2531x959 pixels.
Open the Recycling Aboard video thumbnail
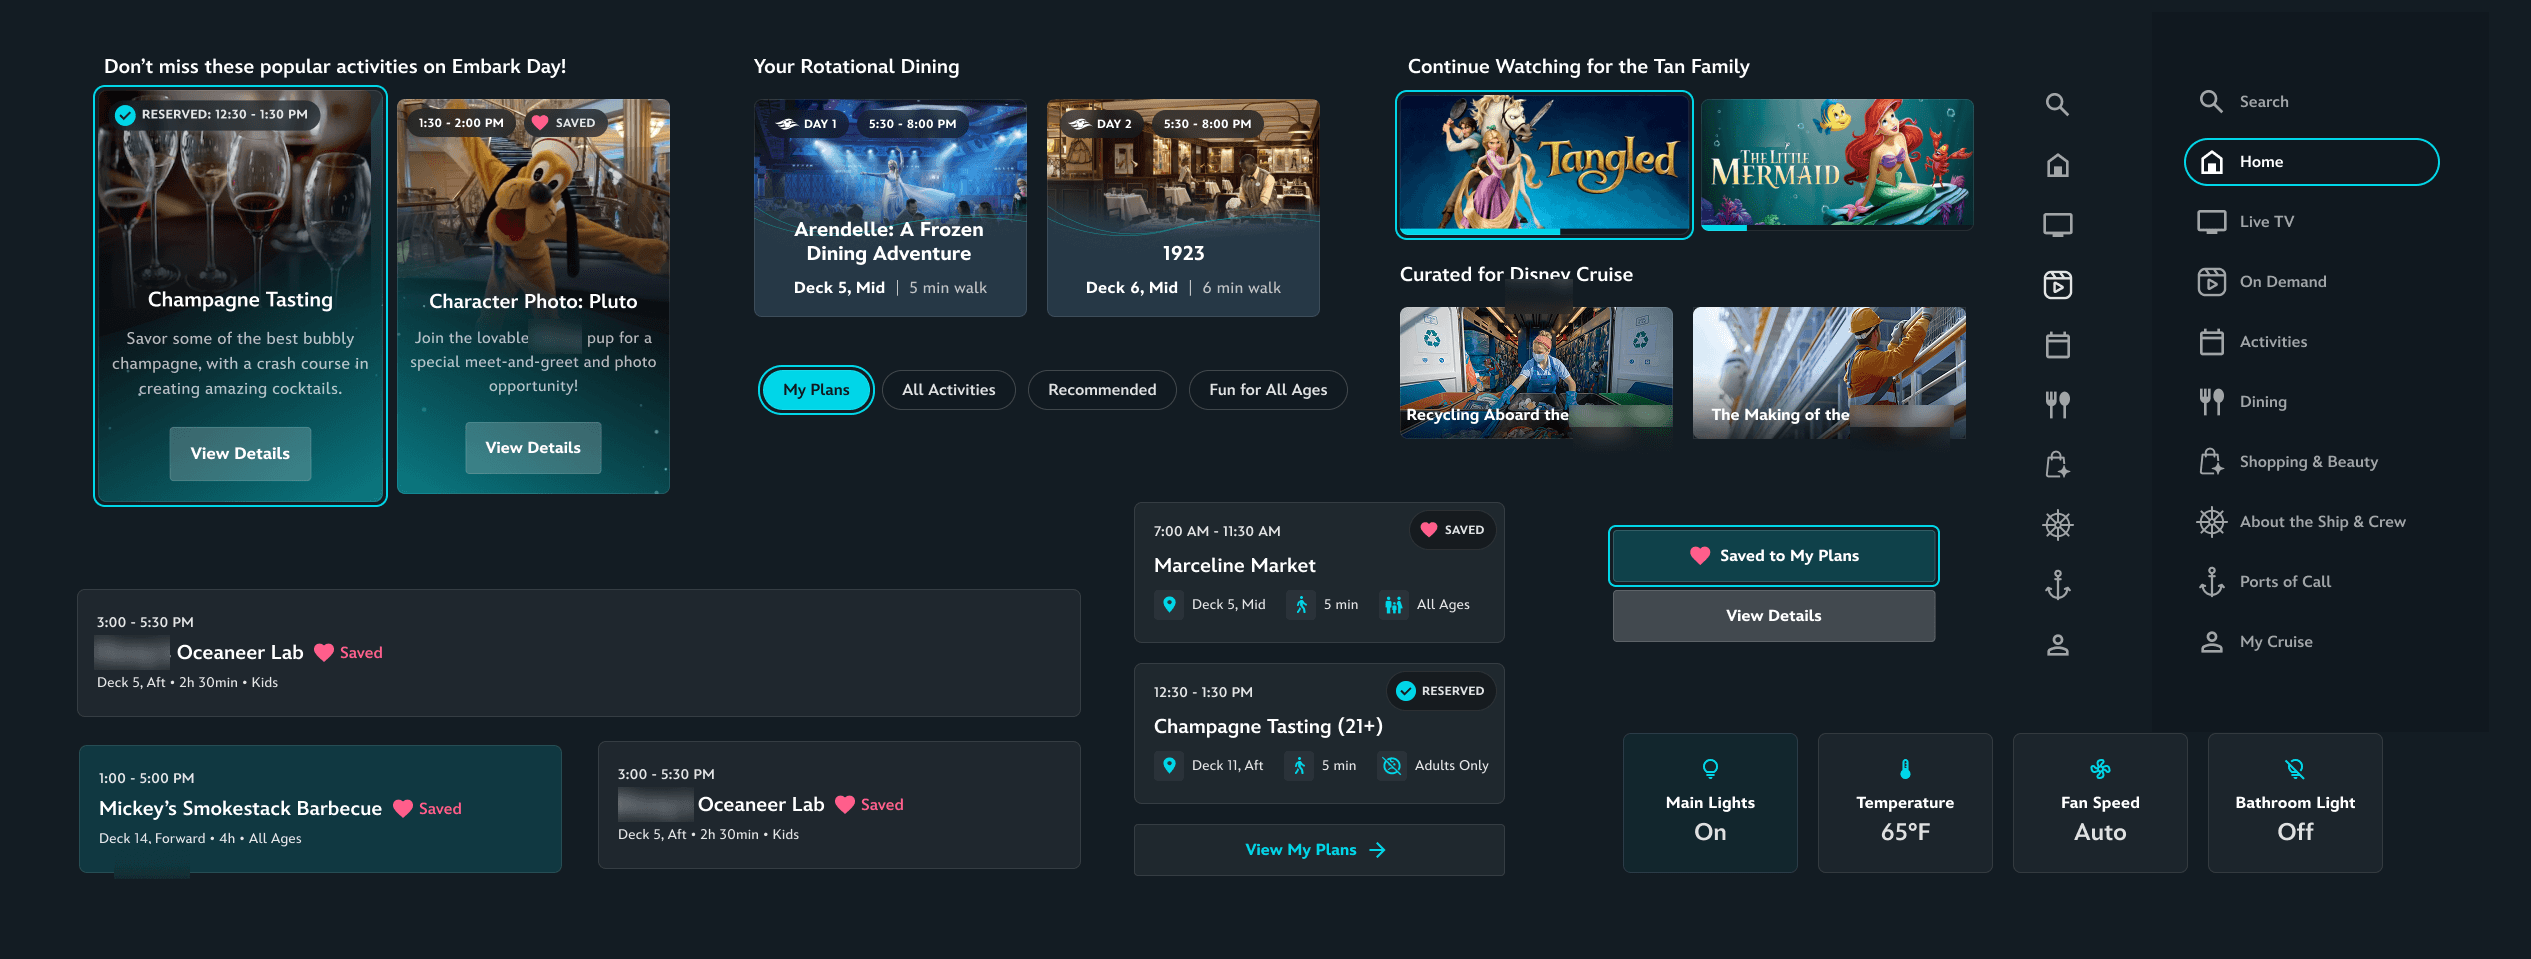(1536, 373)
